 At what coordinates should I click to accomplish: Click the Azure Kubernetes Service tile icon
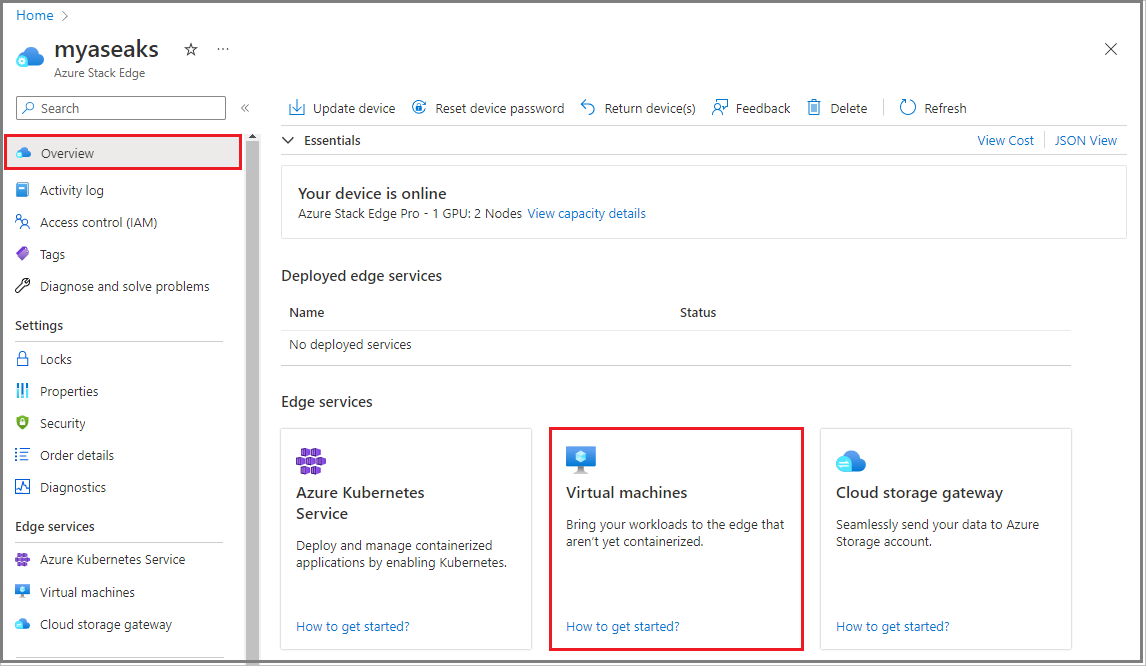(311, 461)
